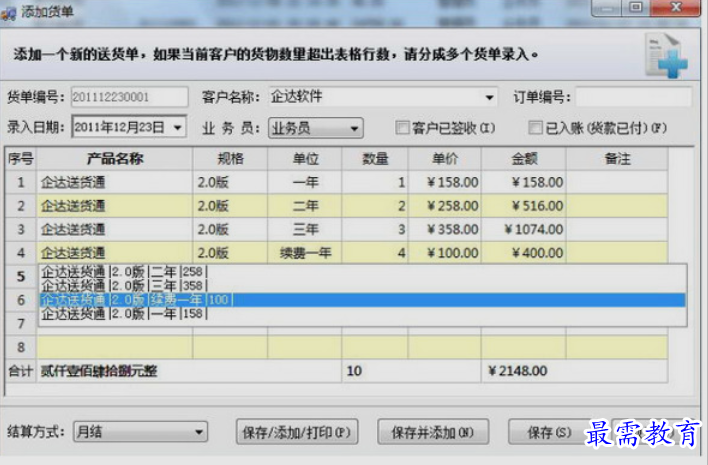Viewport: 708px width, 465px height.
Task: Click row 1 备注 cell
Action: coord(617,182)
